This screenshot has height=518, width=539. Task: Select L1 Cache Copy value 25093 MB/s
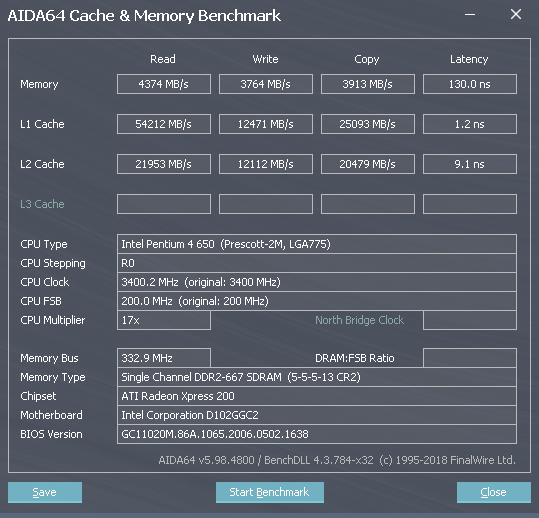tap(368, 124)
